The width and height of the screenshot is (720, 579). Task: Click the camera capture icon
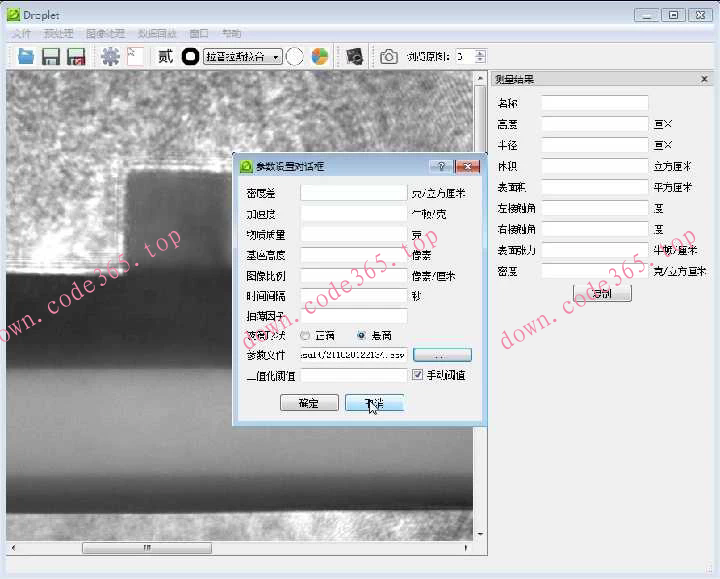click(388, 57)
